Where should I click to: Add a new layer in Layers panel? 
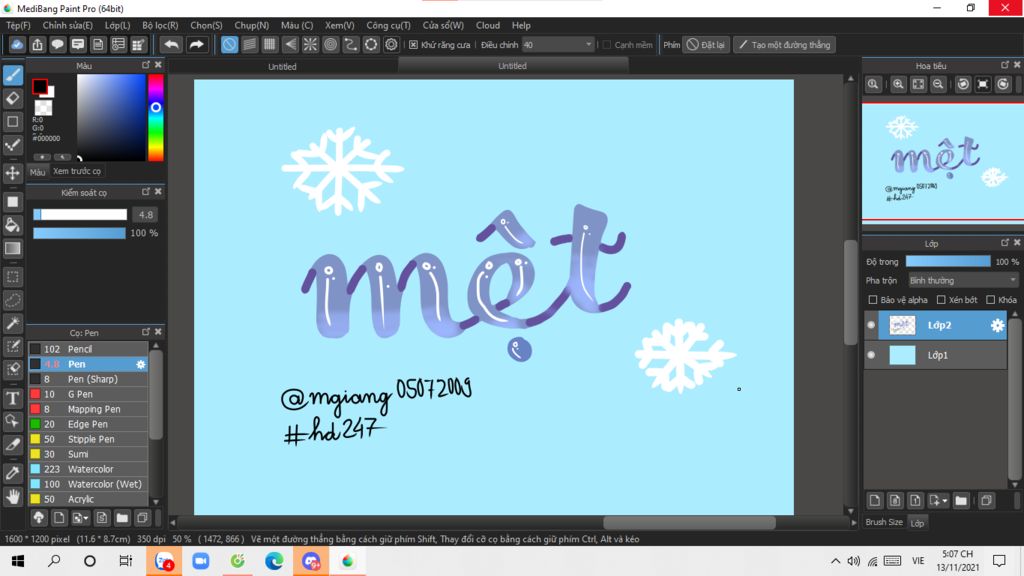[875, 501]
